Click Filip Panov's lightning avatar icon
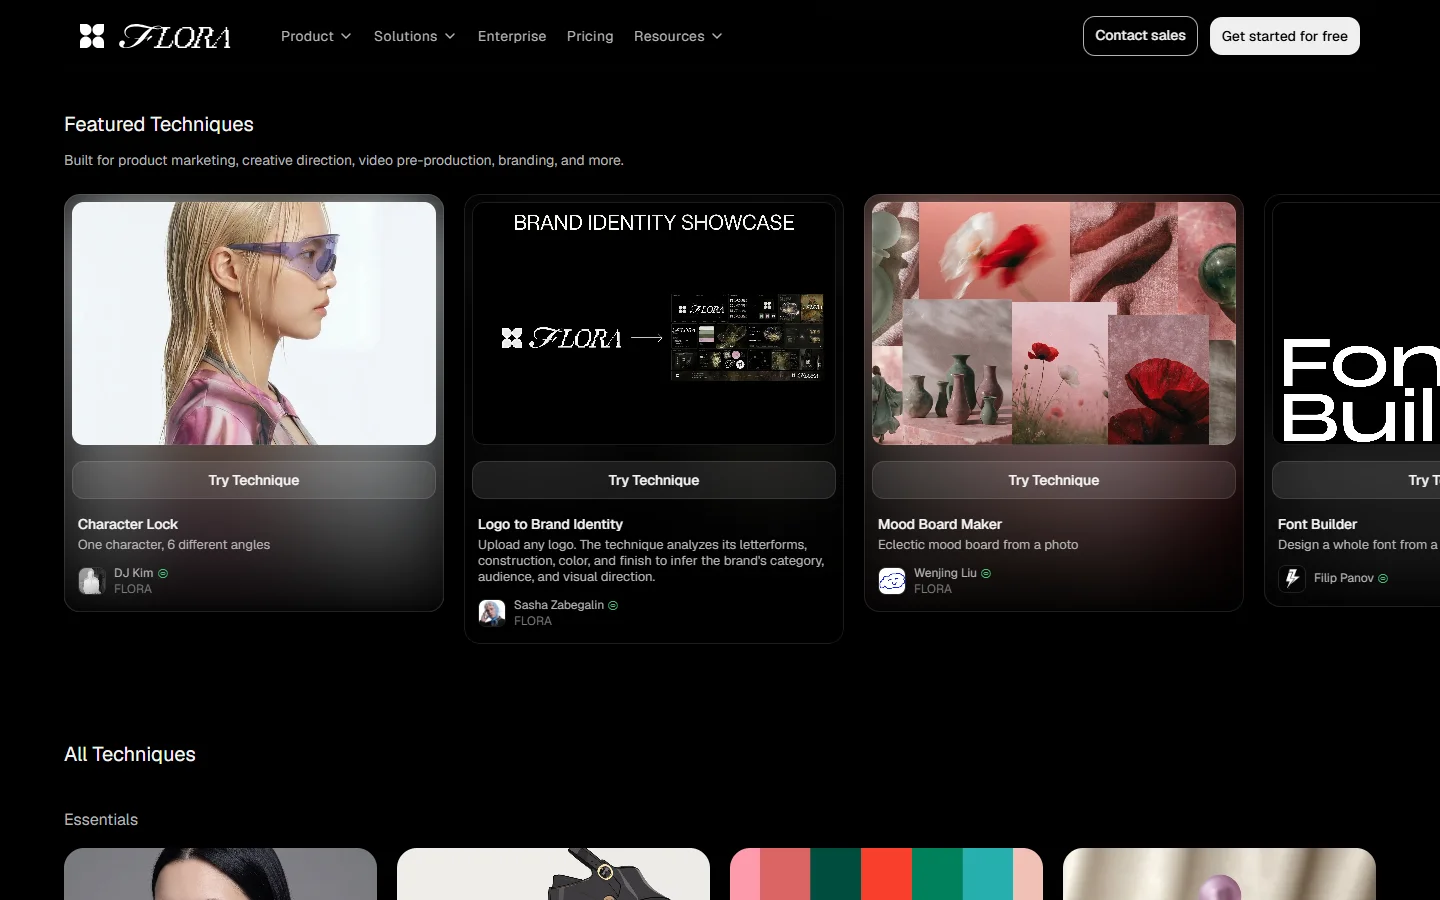Viewport: 1440px width, 900px height. pos(1292,578)
